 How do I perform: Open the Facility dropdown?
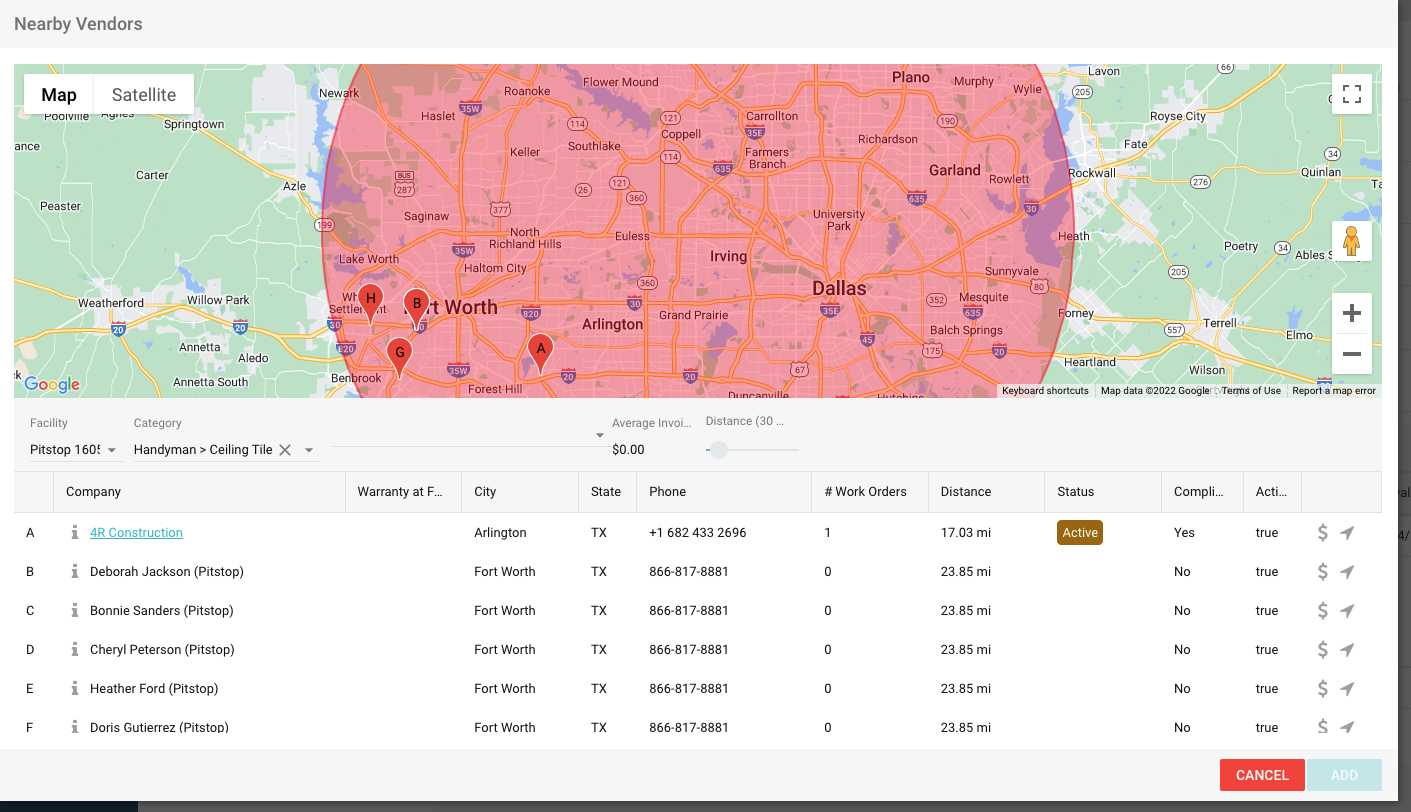pos(75,450)
